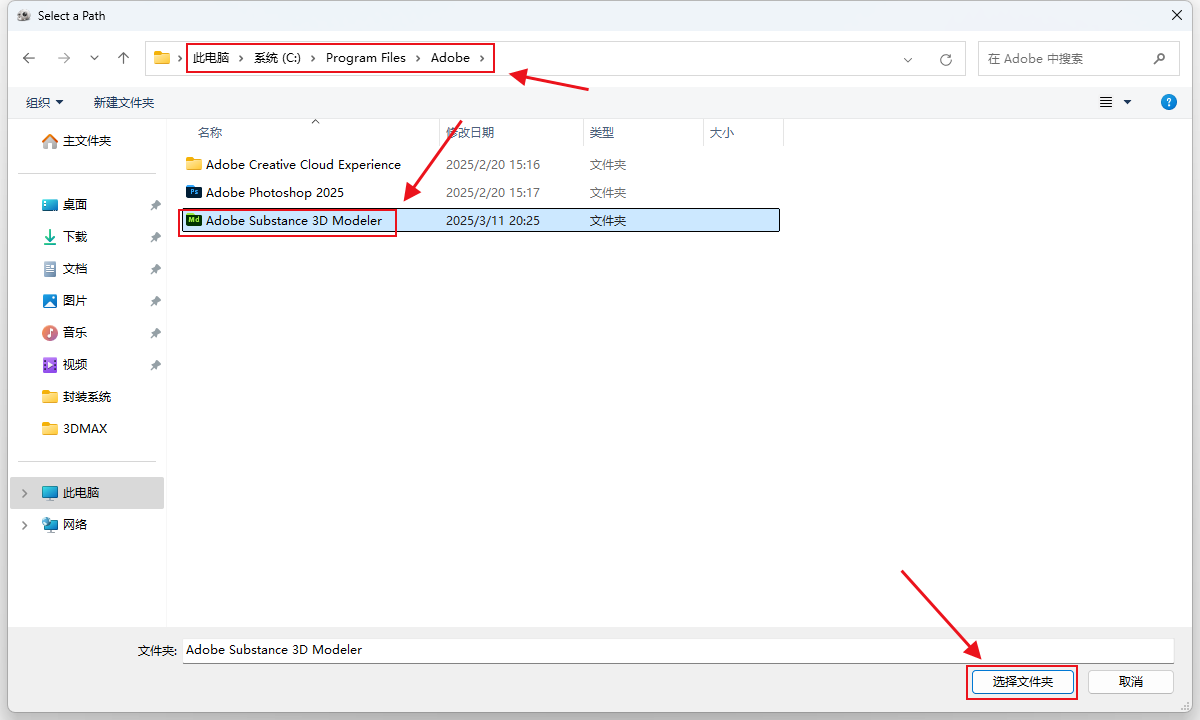
Task: Click the Substance Modeler Md icon
Action: (194, 220)
